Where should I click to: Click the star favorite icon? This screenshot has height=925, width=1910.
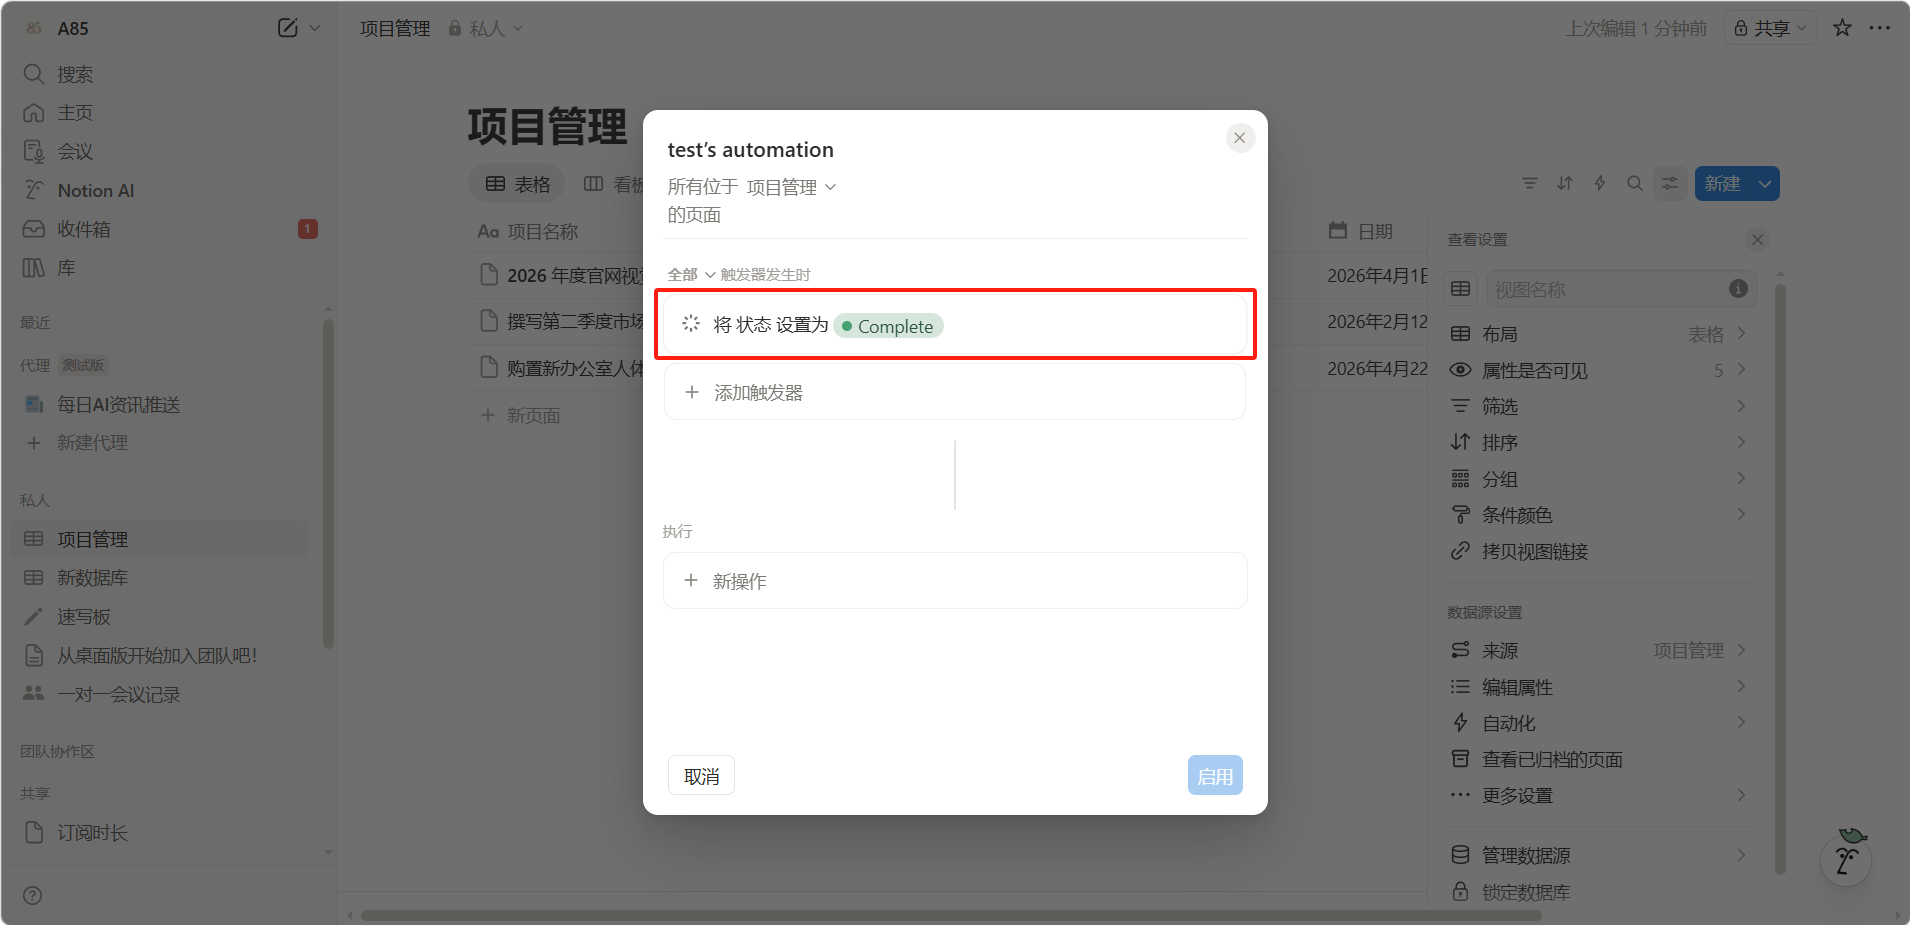(1842, 28)
